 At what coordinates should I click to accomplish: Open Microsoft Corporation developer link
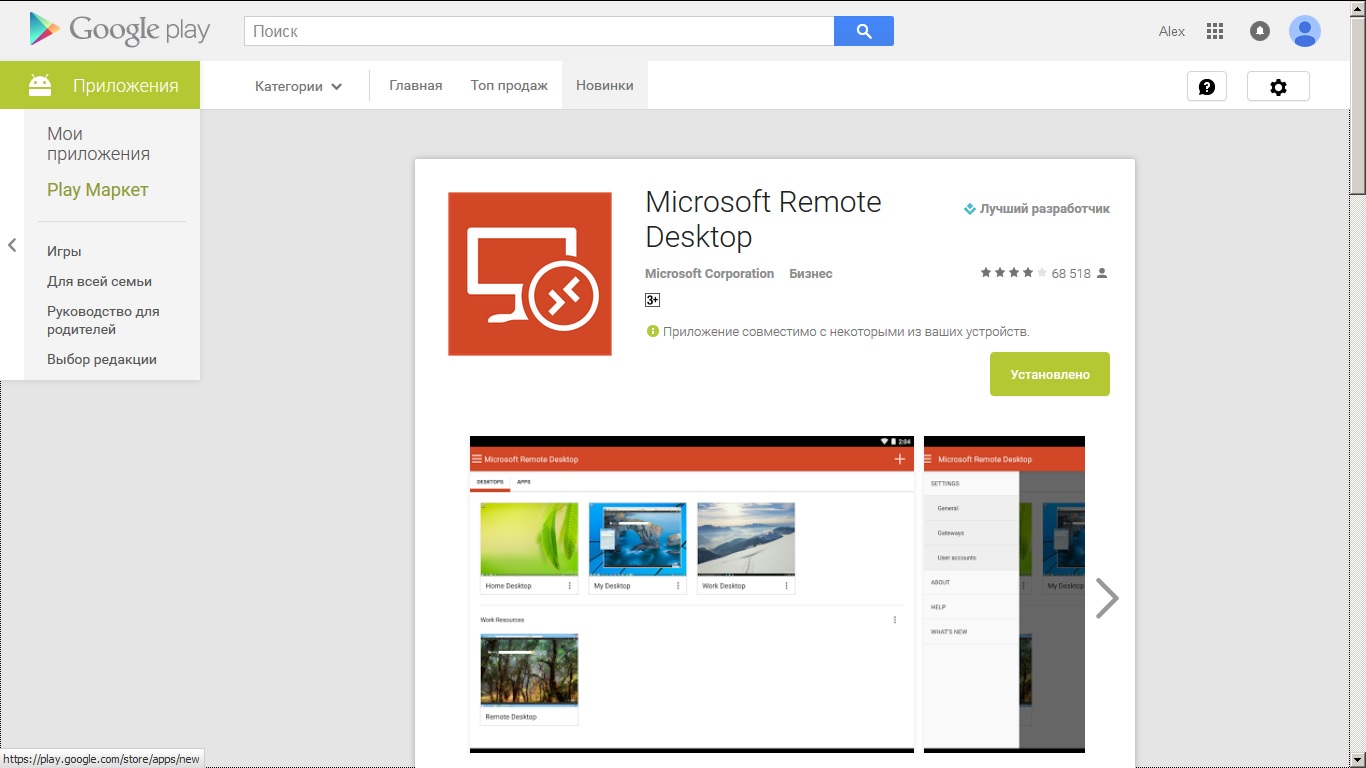click(709, 274)
